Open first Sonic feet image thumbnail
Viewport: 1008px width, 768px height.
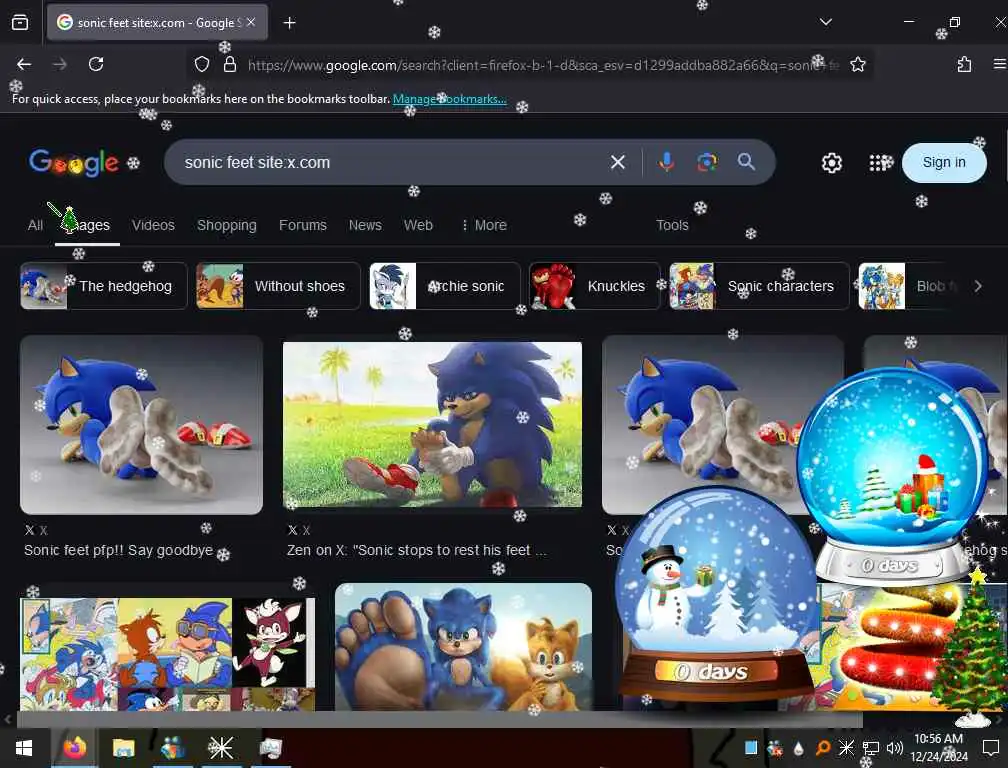pos(141,425)
